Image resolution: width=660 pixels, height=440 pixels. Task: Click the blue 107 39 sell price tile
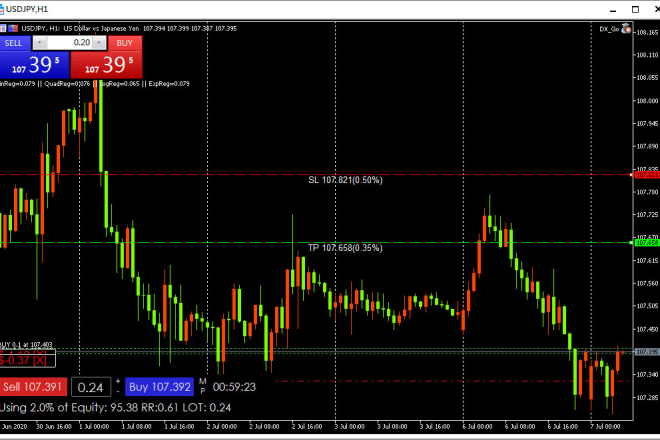click(34, 65)
